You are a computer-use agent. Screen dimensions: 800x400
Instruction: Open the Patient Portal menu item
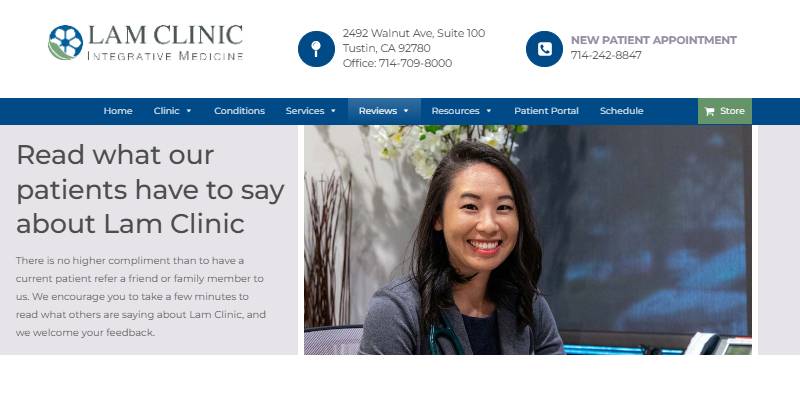[546, 111]
